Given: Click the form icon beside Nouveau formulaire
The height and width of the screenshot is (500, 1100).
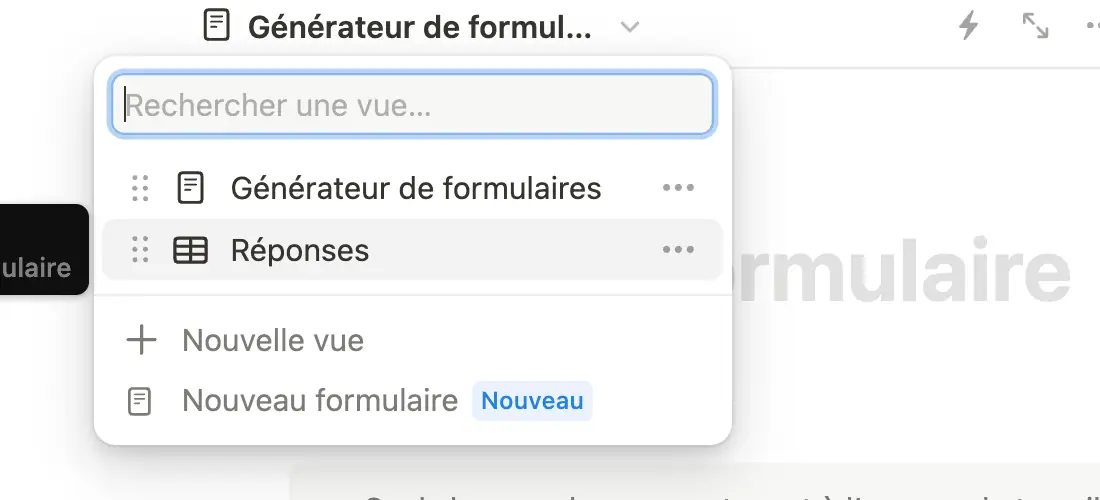Looking at the screenshot, I should tap(139, 401).
